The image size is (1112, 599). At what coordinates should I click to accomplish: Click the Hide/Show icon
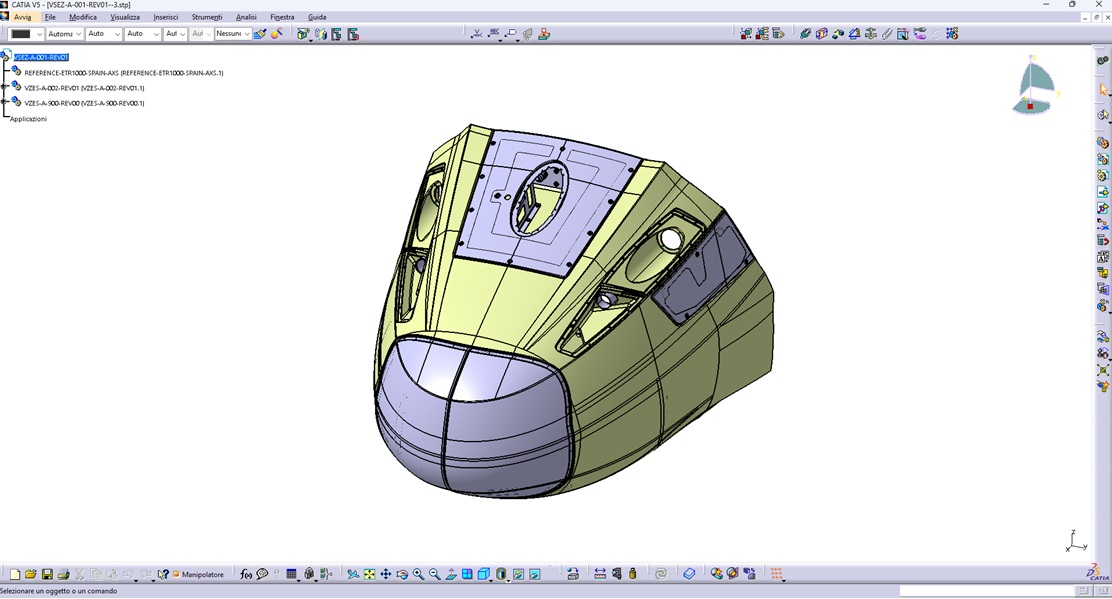coord(518,574)
